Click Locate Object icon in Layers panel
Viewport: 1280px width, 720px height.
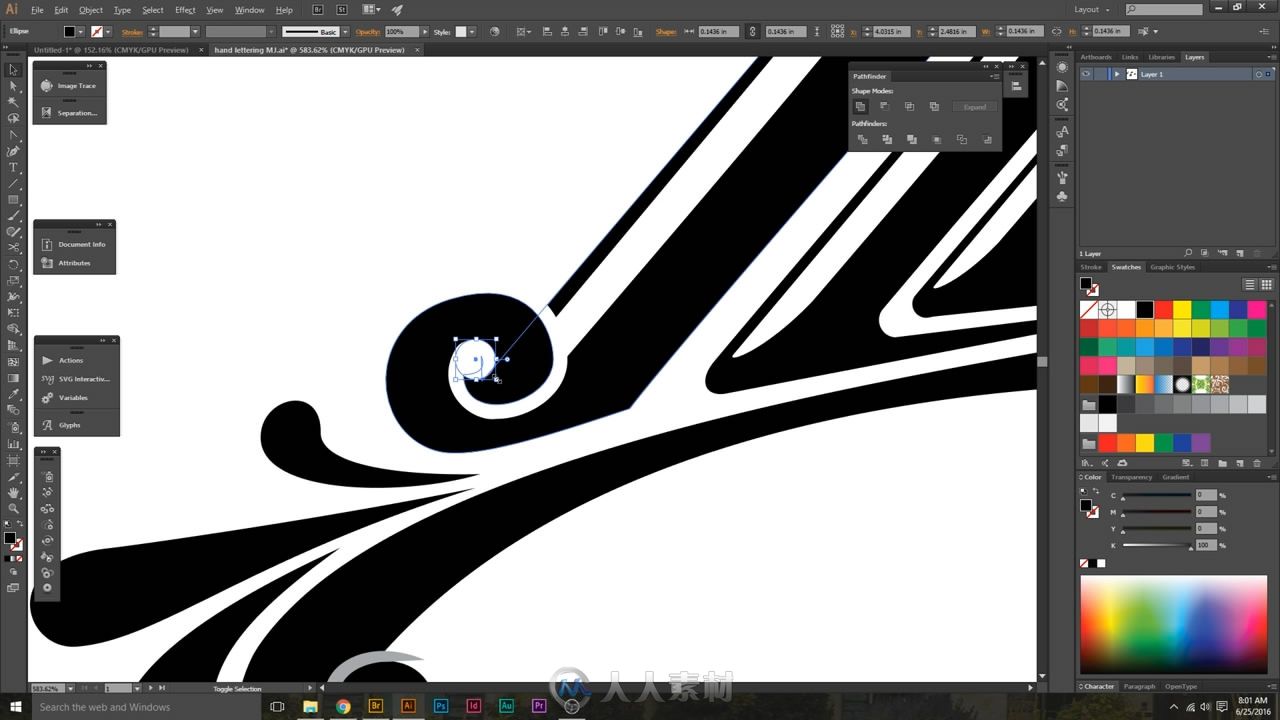(1188, 254)
